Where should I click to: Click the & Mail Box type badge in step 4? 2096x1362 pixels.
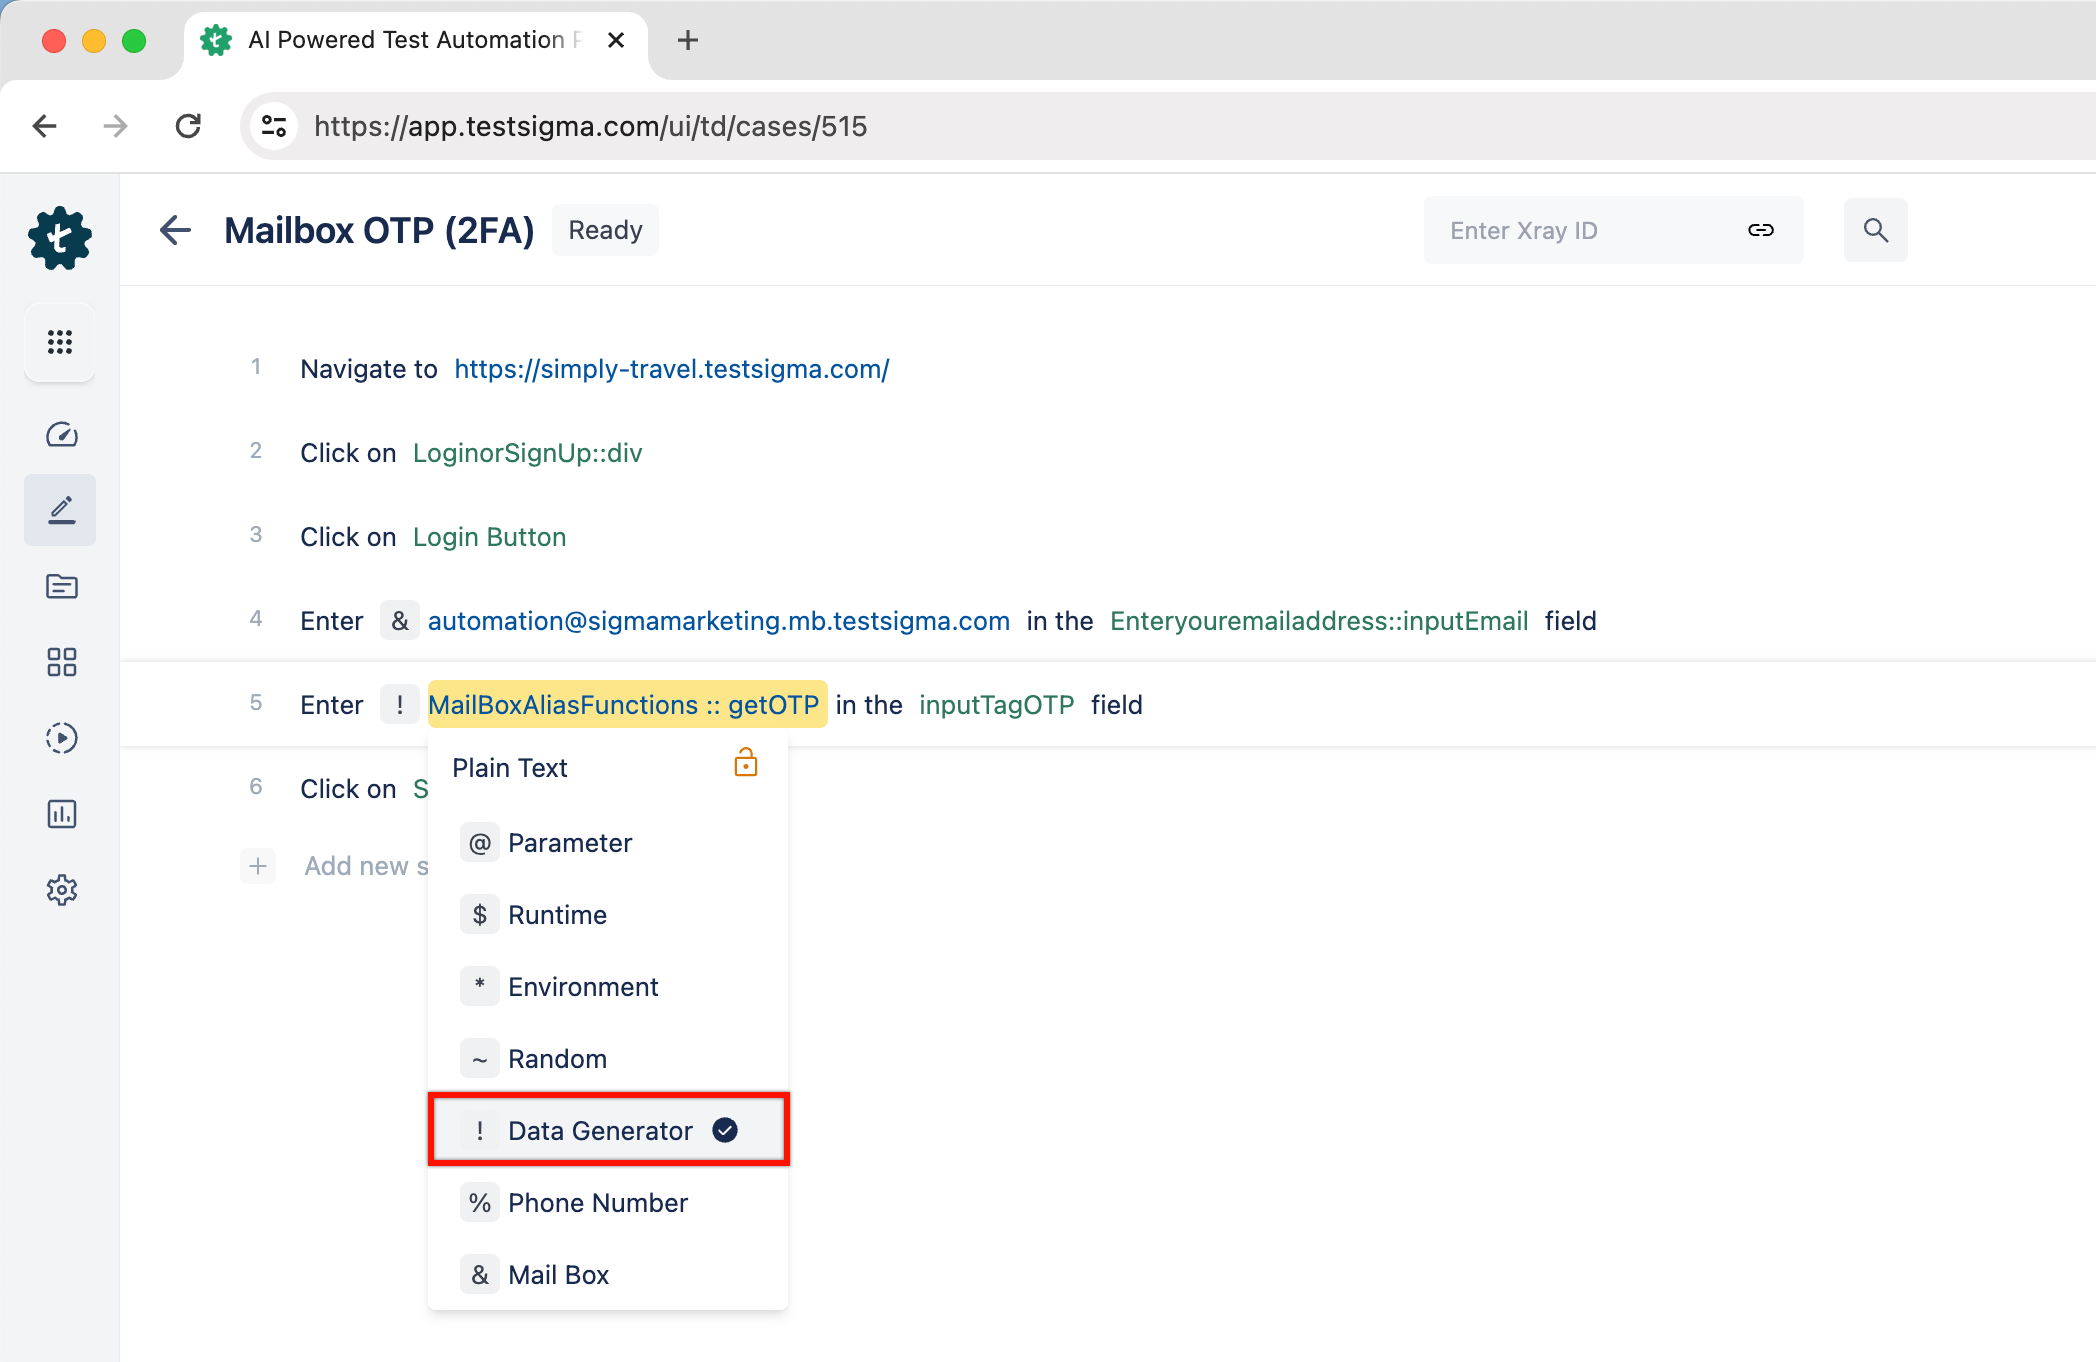400,621
